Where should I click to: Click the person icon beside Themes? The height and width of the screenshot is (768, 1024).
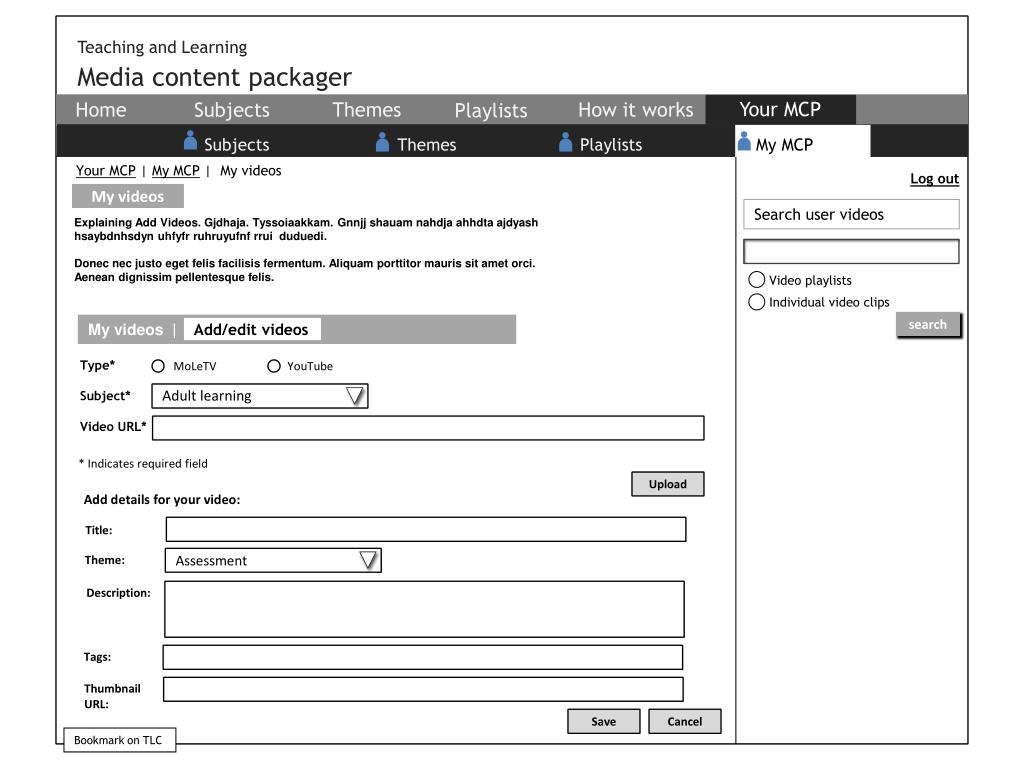[x=383, y=142]
